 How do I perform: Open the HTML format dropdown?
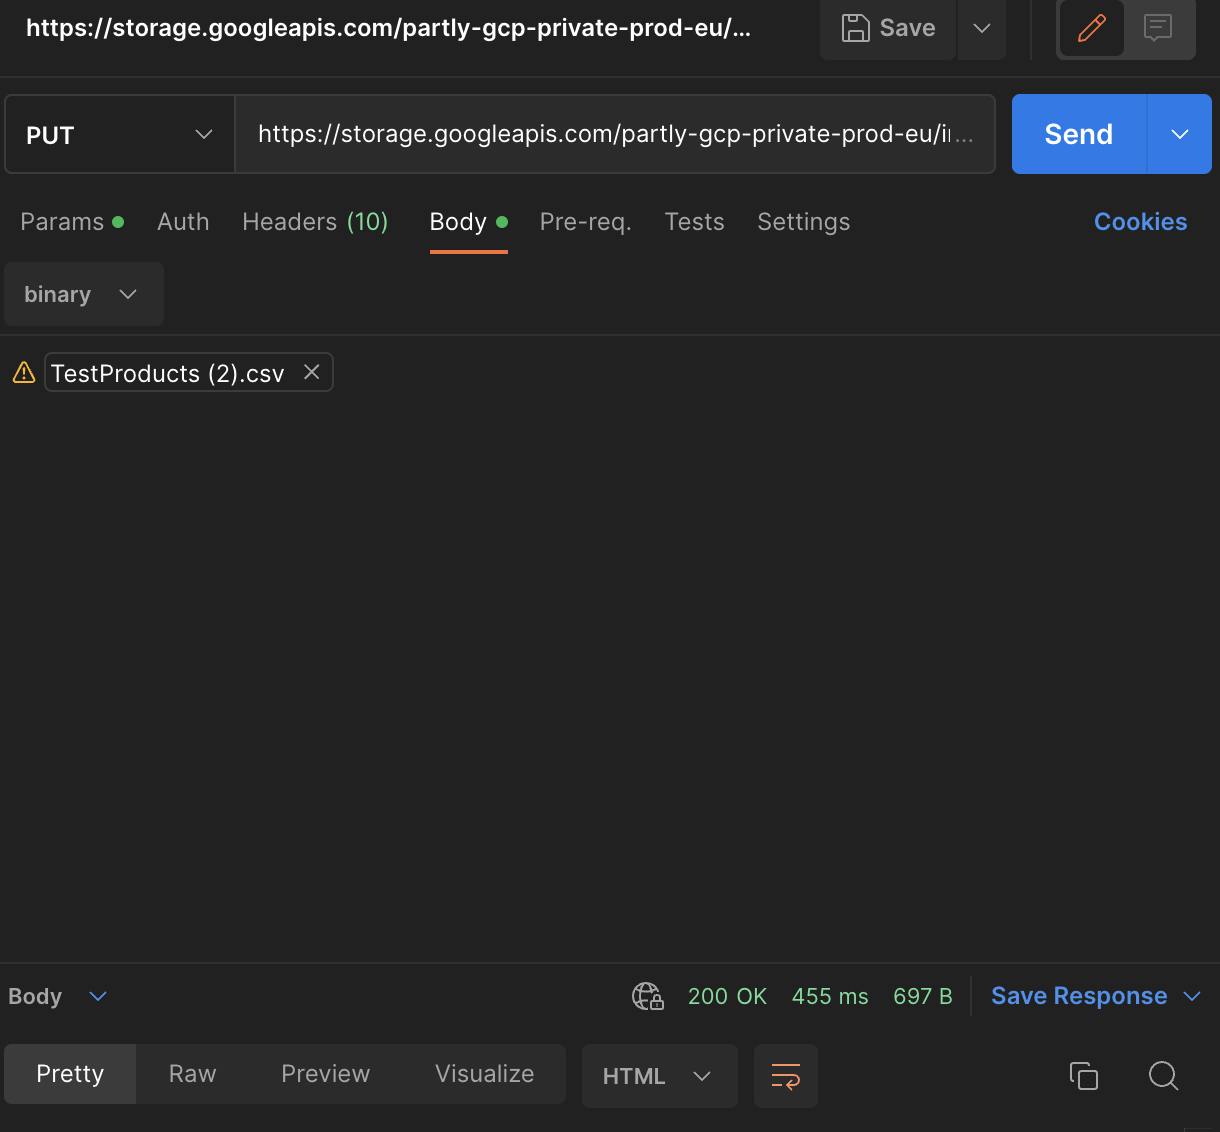[x=659, y=1076]
